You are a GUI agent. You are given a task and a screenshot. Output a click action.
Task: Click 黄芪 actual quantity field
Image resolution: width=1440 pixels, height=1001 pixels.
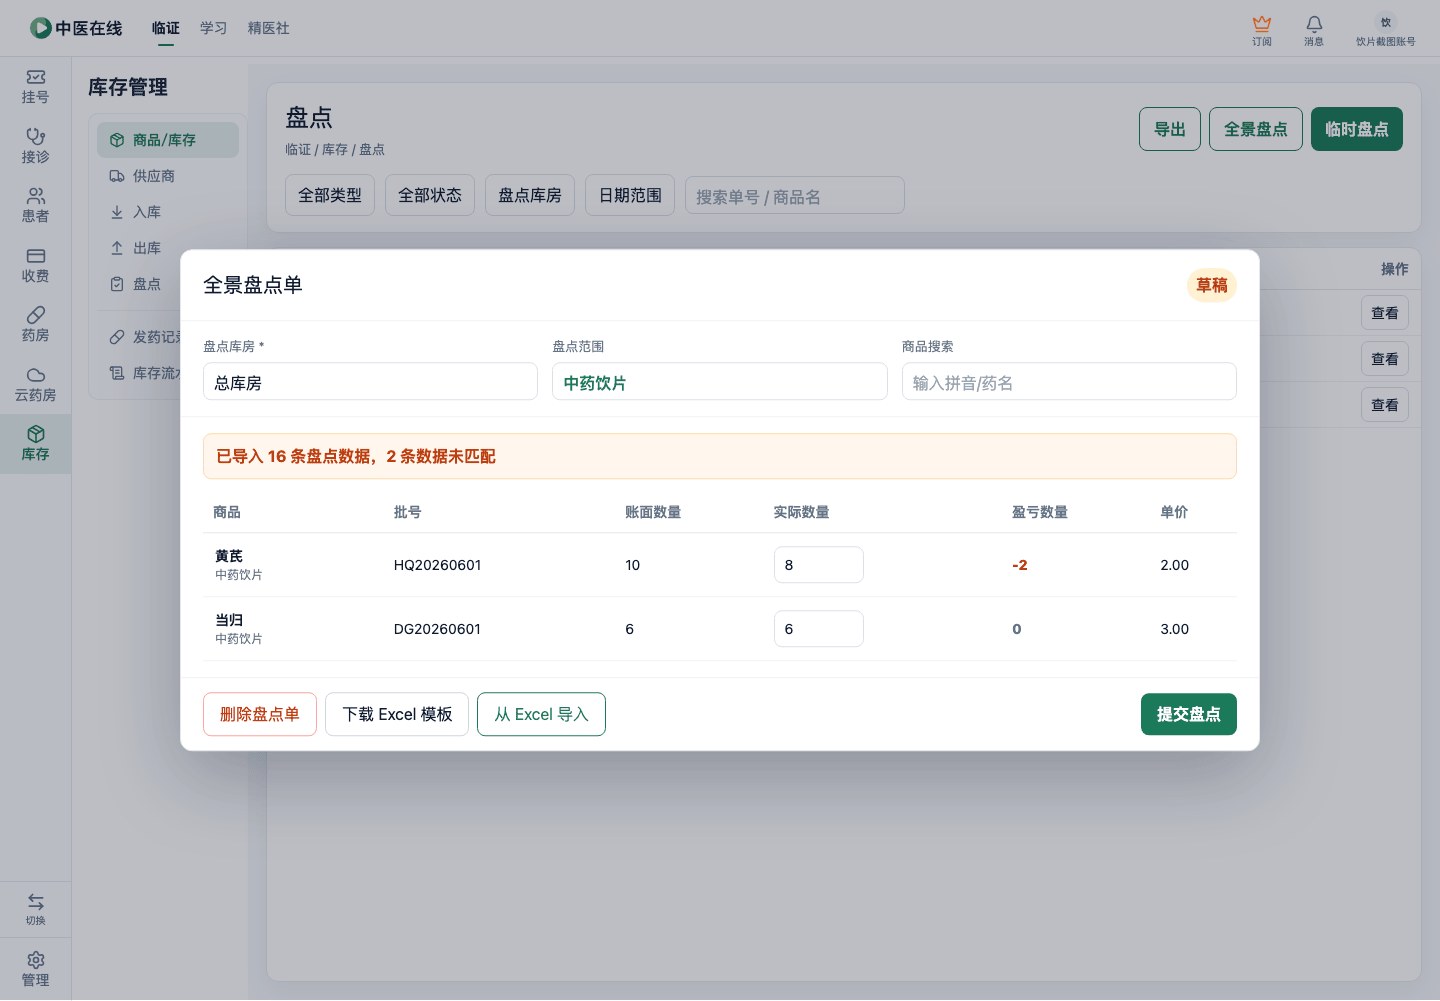[x=819, y=565]
